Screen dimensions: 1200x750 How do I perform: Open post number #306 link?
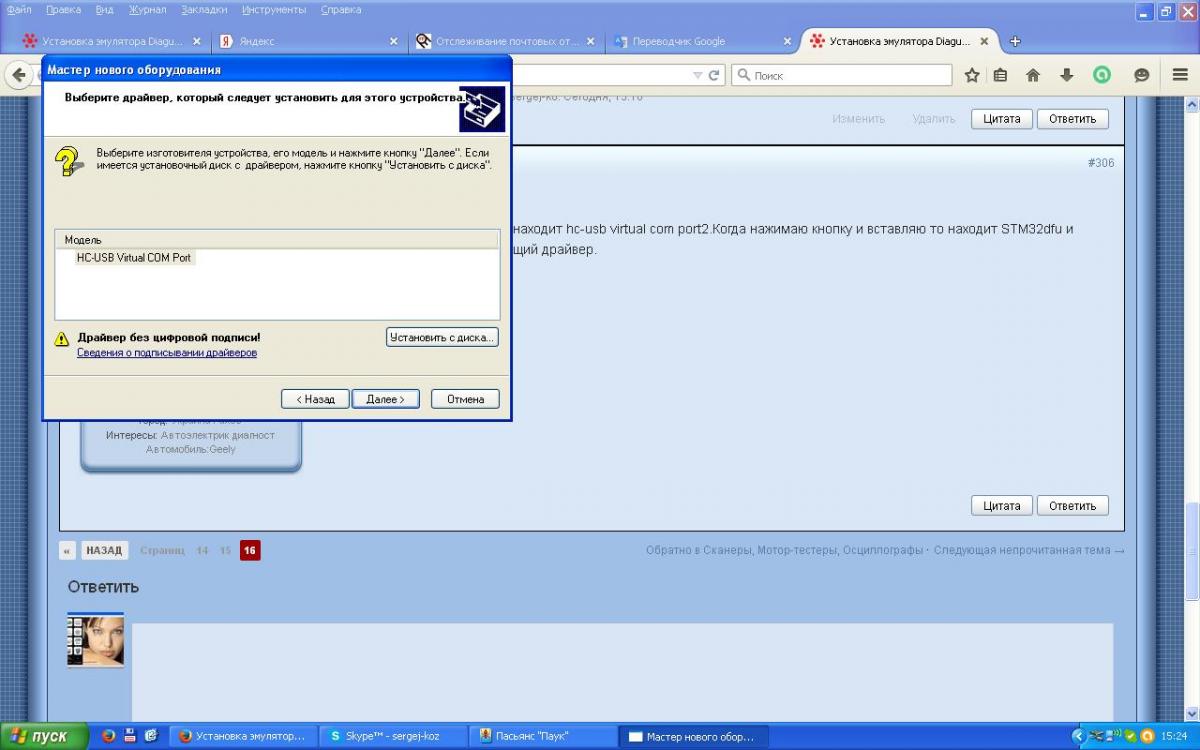(1100, 163)
